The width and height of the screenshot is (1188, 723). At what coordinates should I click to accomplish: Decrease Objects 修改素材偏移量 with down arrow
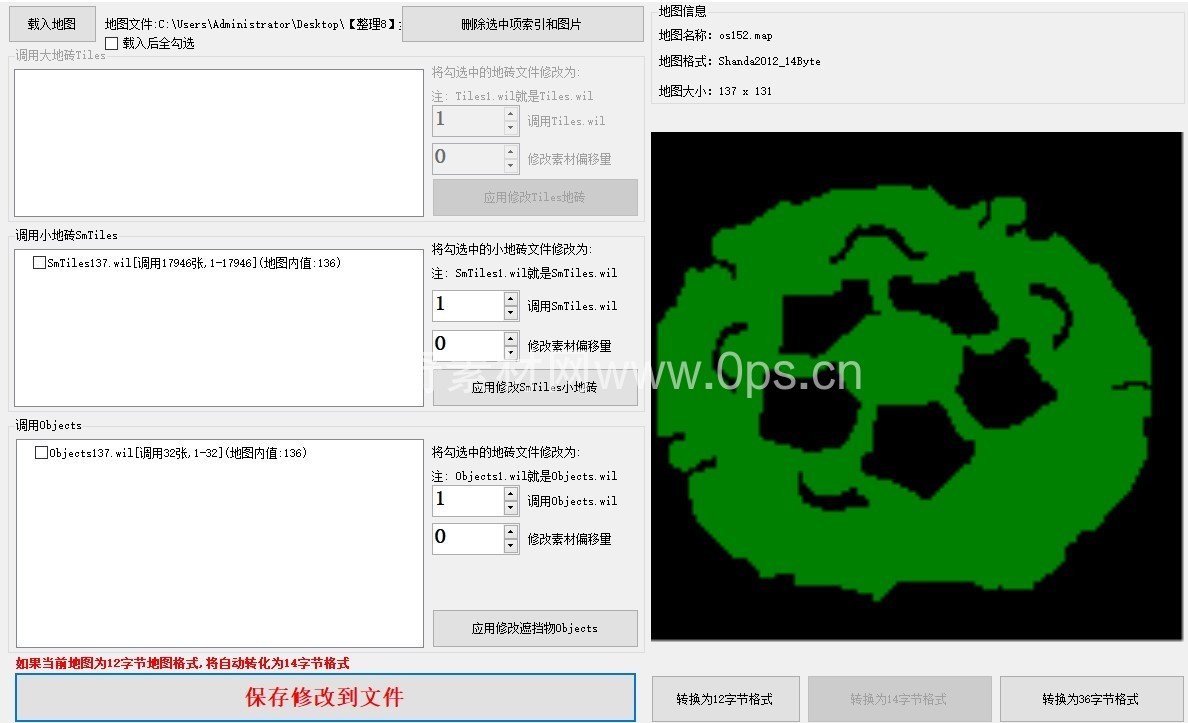click(x=511, y=546)
